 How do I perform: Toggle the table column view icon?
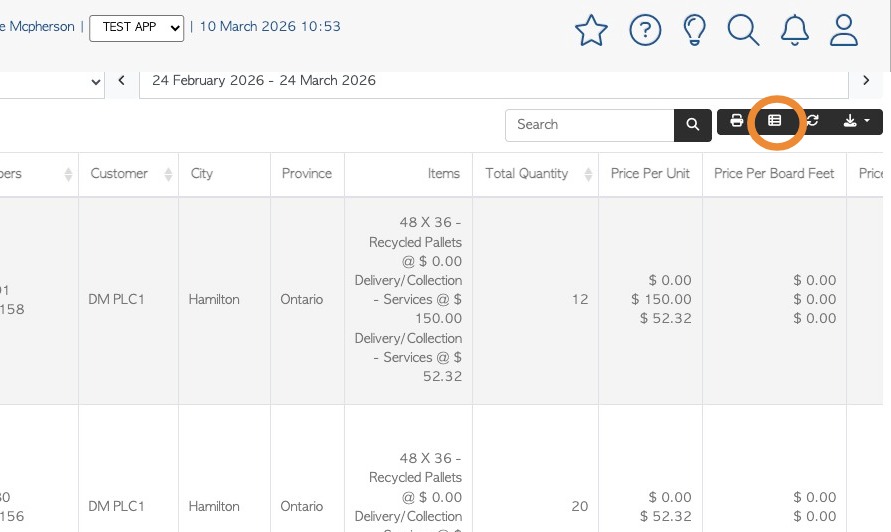click(775, 122)
